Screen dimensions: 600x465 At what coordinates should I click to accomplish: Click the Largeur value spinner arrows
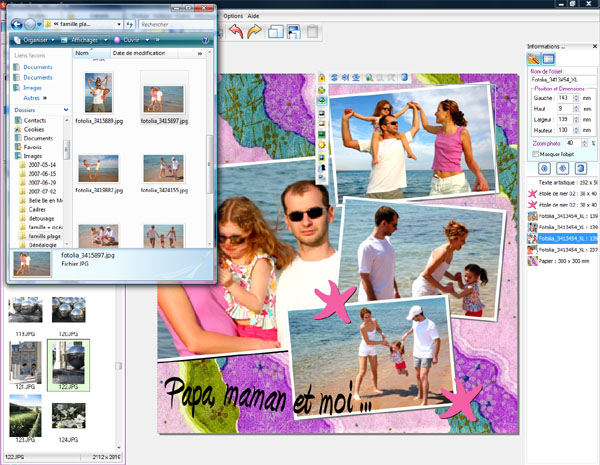pos(576,119)
